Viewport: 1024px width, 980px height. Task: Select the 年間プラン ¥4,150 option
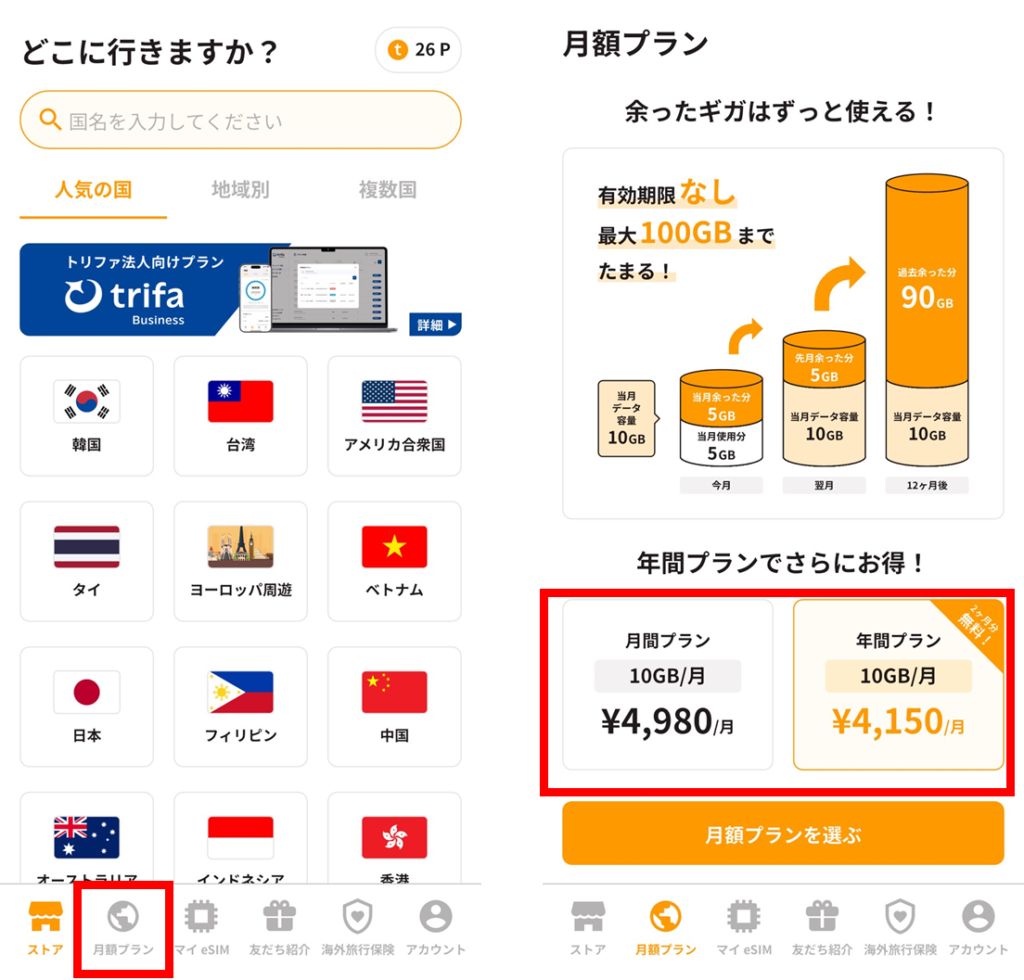tap(899, 685)
